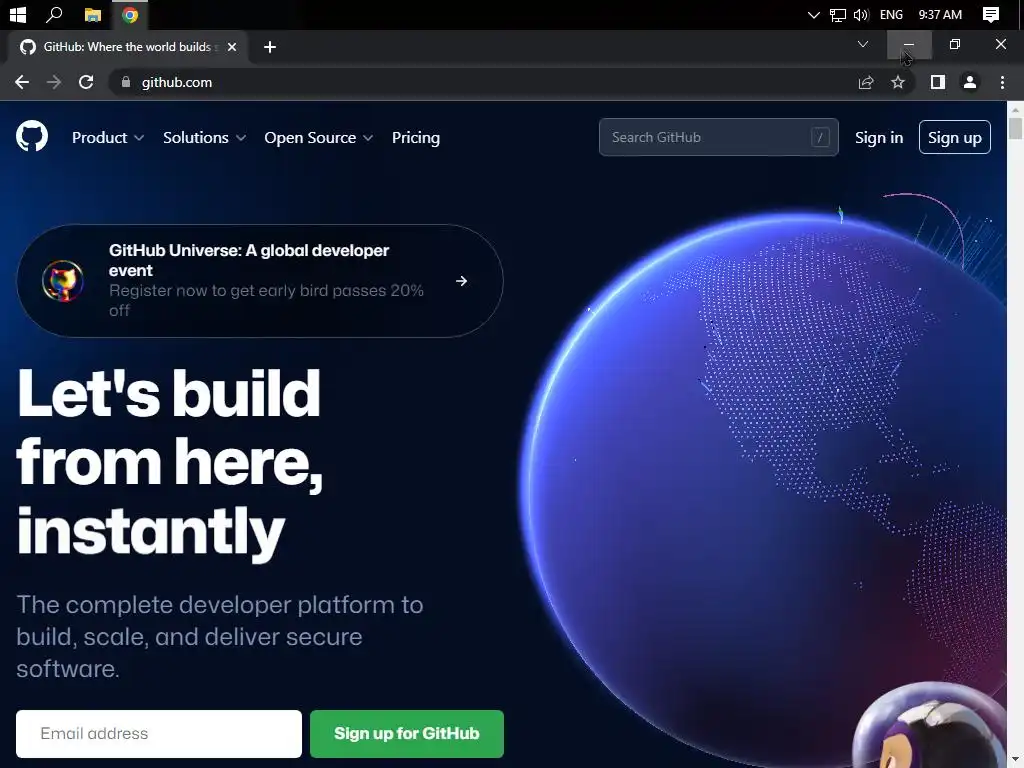
Task: Click the GitHub Octocat logo
Action: [x=31, y=136]
